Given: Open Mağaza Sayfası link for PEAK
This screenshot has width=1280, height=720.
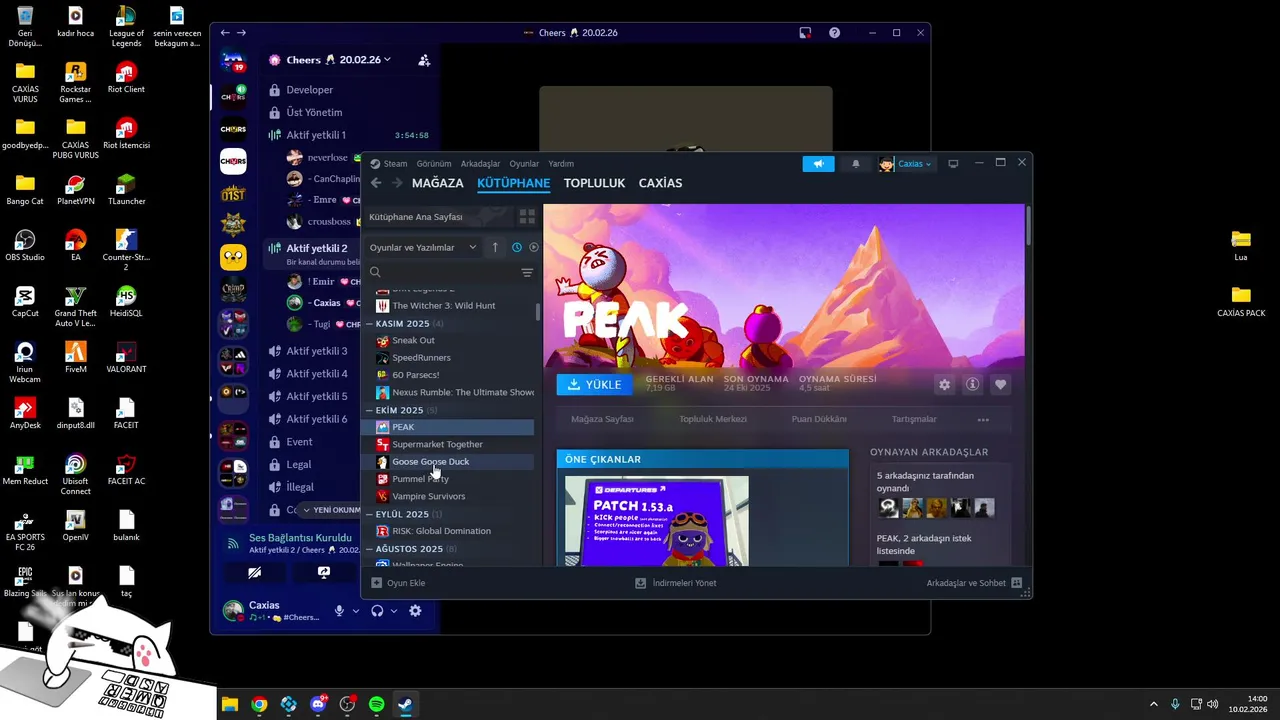Looking at the screenshot, I should [602, 419].
